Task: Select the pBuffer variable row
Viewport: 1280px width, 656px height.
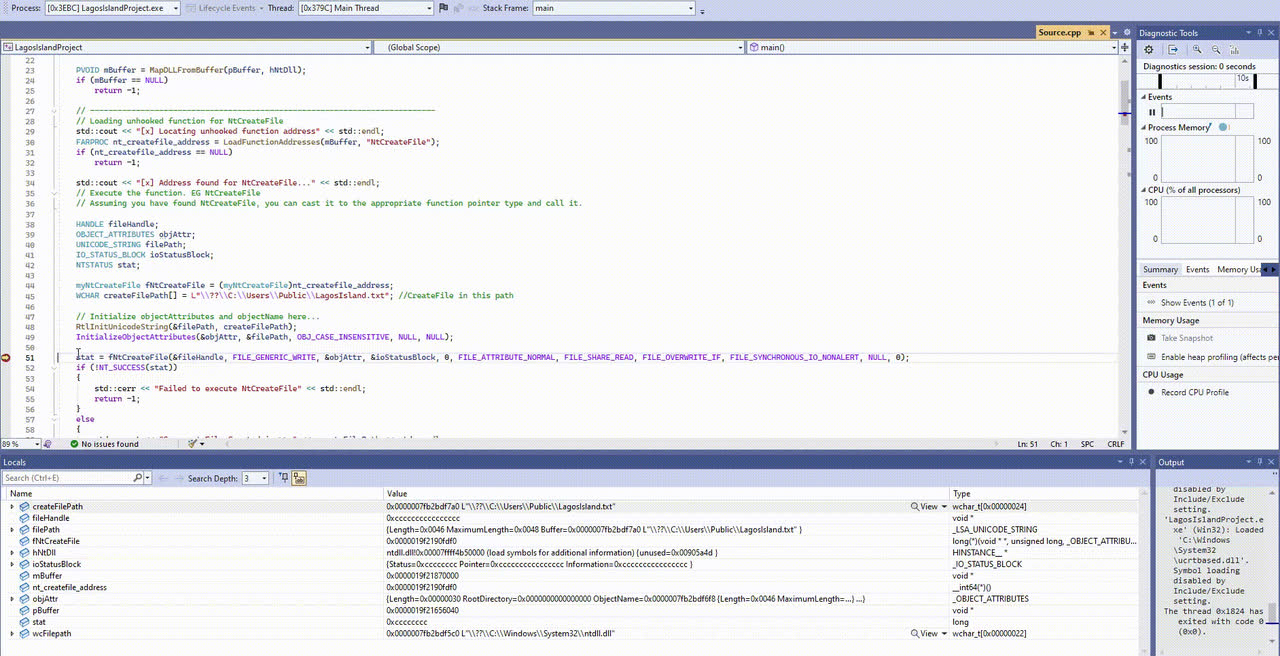Action: 574,611
